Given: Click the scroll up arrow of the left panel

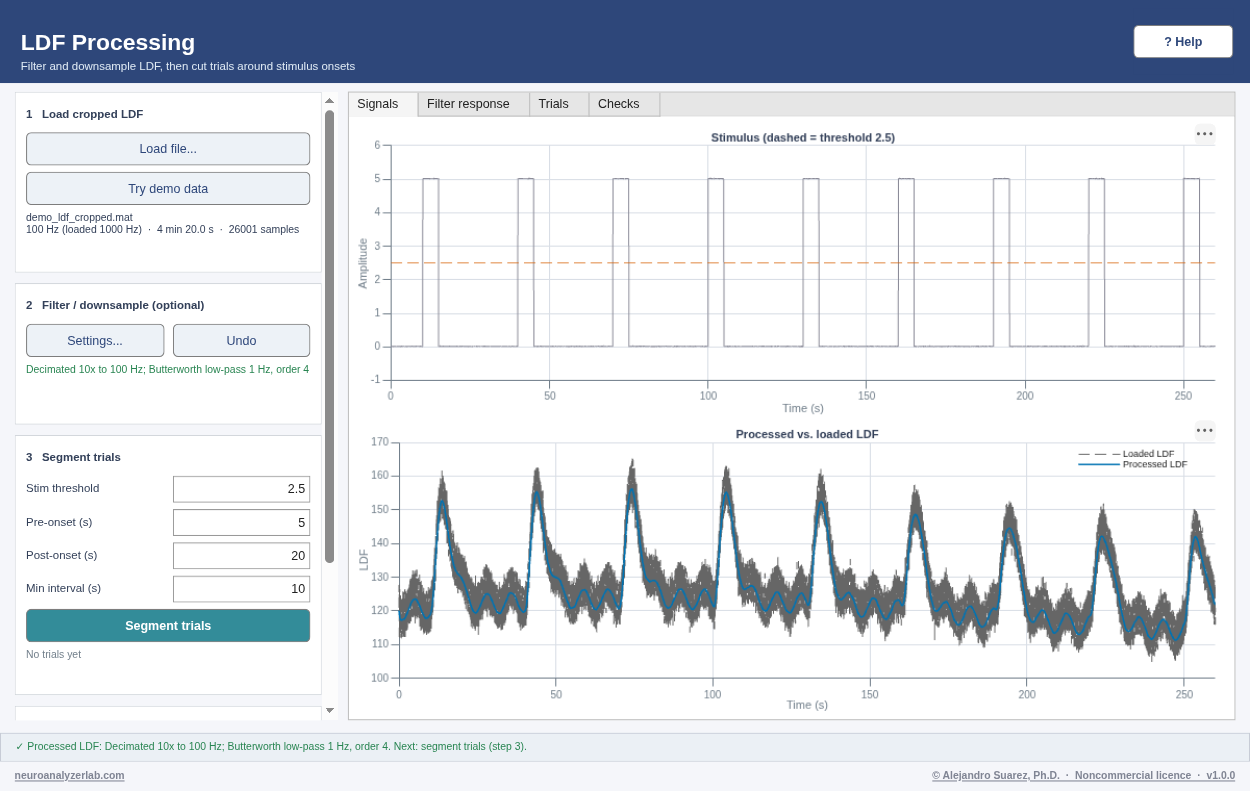Looking at the screenshot, I should (x=329, y=100).
